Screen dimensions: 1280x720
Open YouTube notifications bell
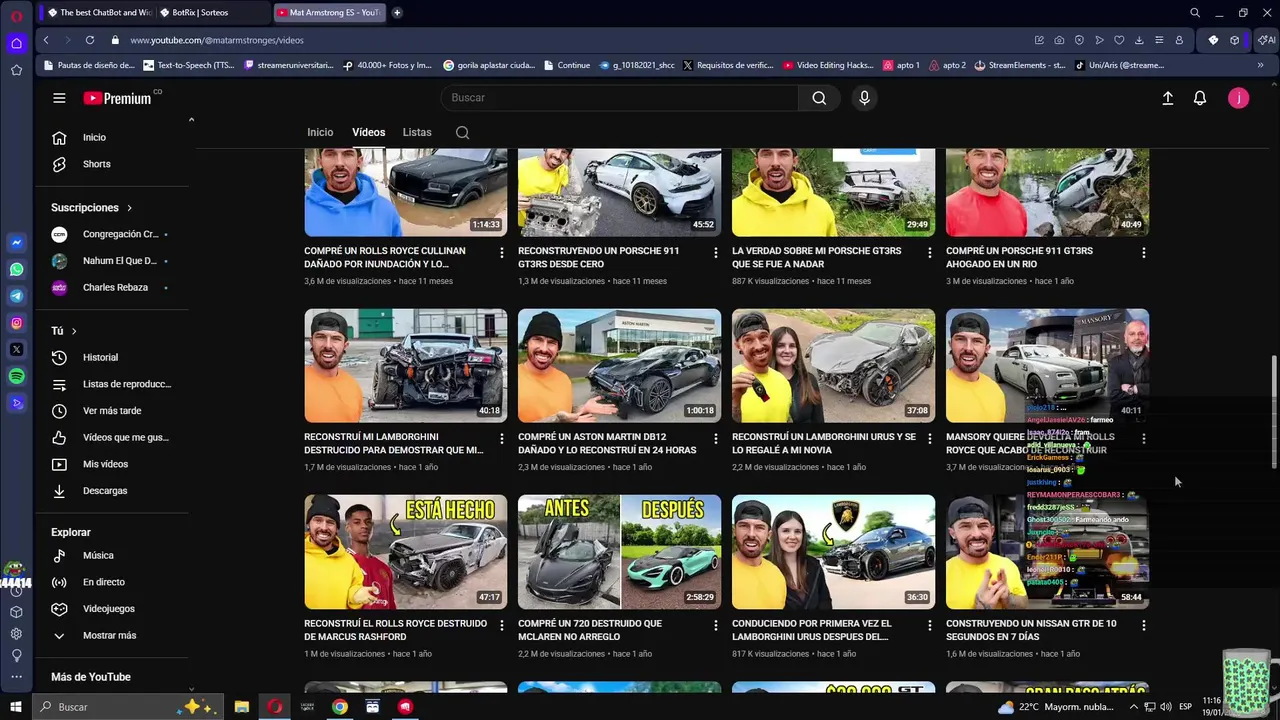click(x=1200, y=98)
